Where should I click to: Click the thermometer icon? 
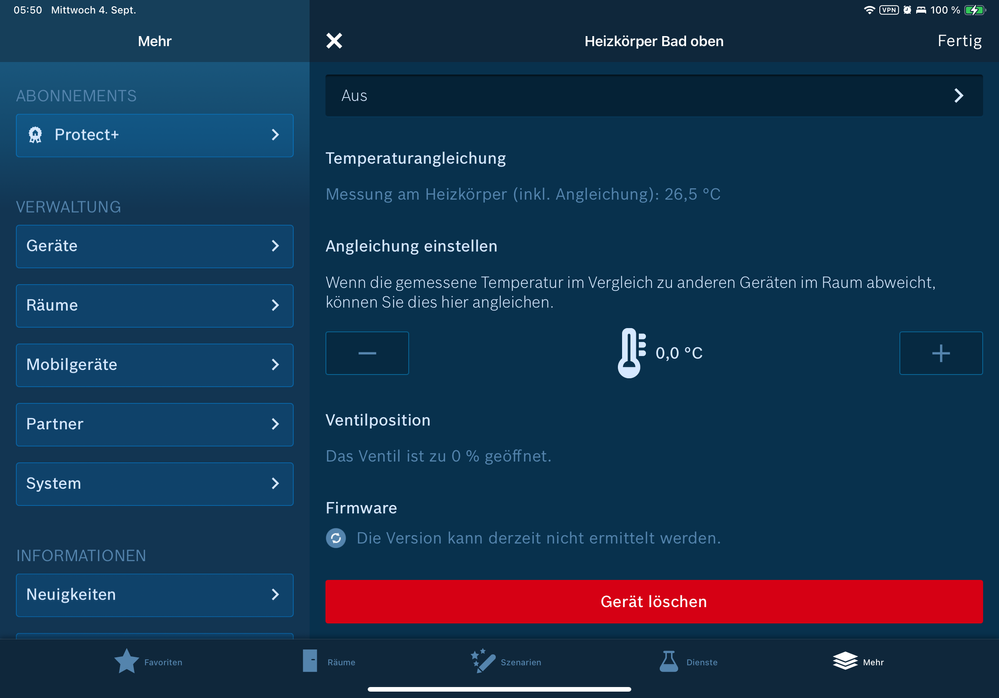pyautogui.click(x=631, y=353)
